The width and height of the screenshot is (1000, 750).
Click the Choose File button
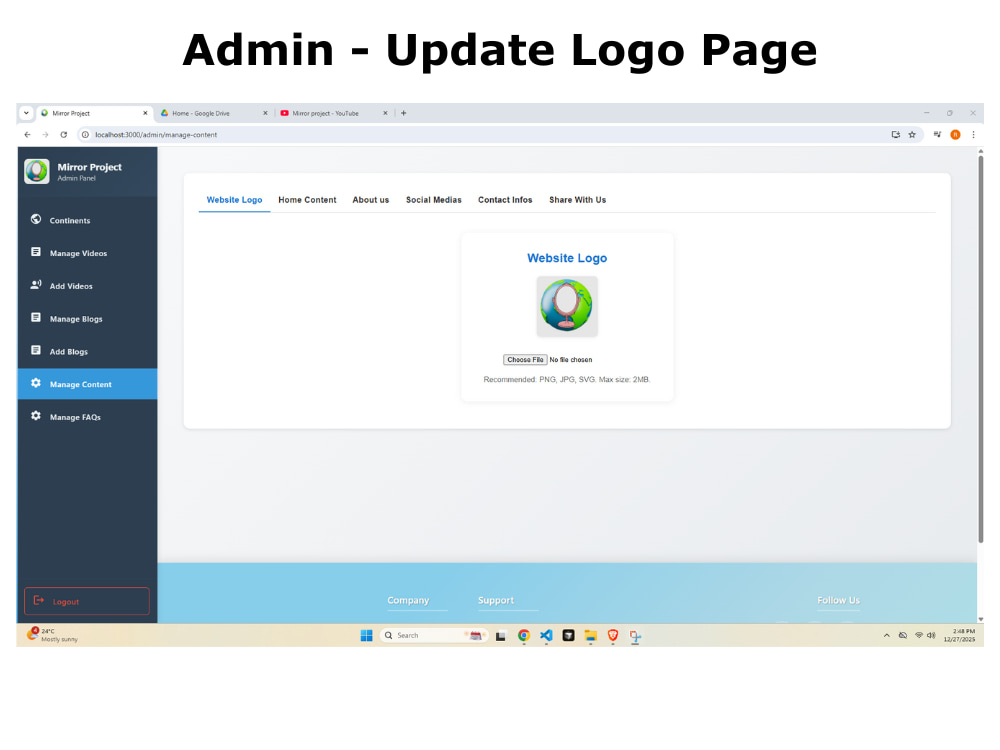[x=525, y=360]
